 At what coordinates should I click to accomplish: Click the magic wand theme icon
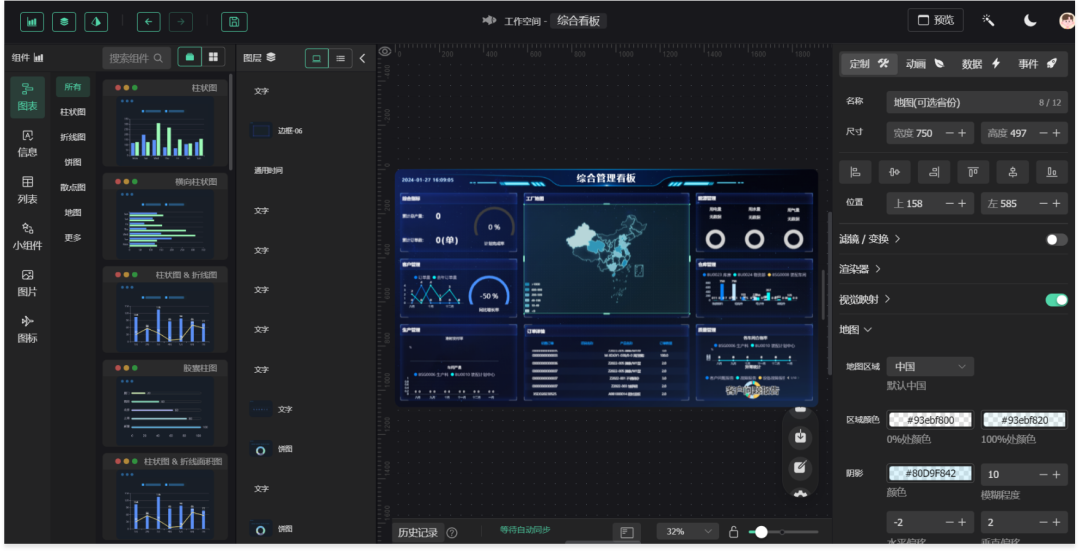(x=988, y=21)
